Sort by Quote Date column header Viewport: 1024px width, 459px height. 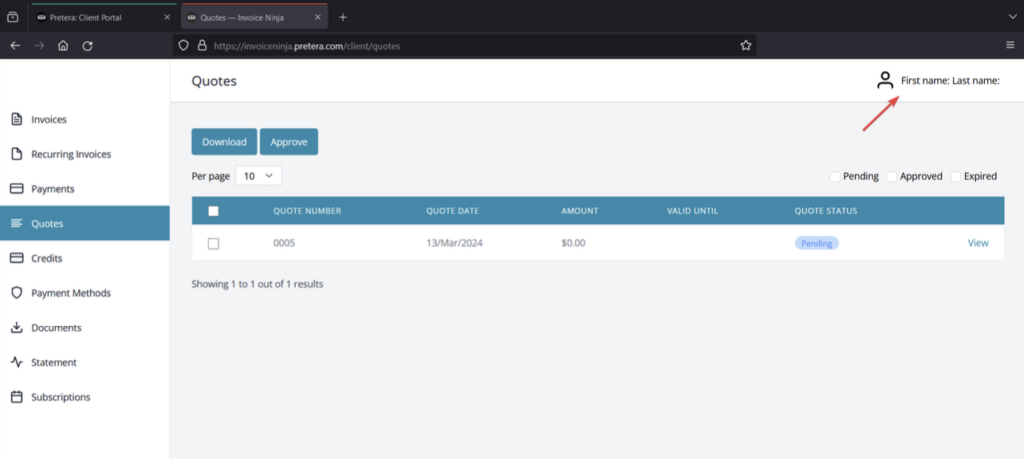[453, 211]
